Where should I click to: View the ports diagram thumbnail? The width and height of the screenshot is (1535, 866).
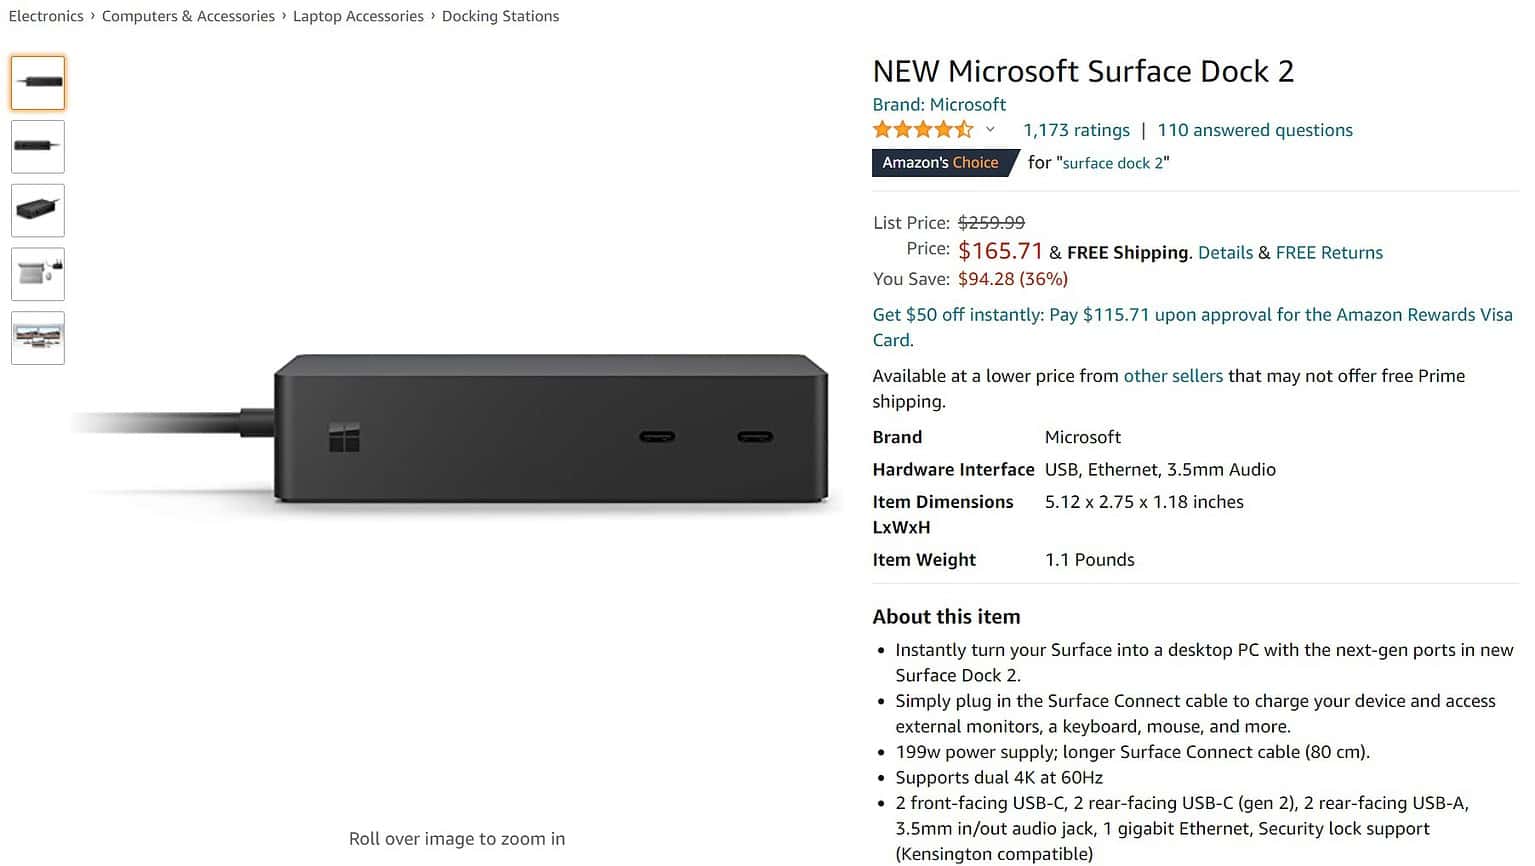tap(37, 338)
